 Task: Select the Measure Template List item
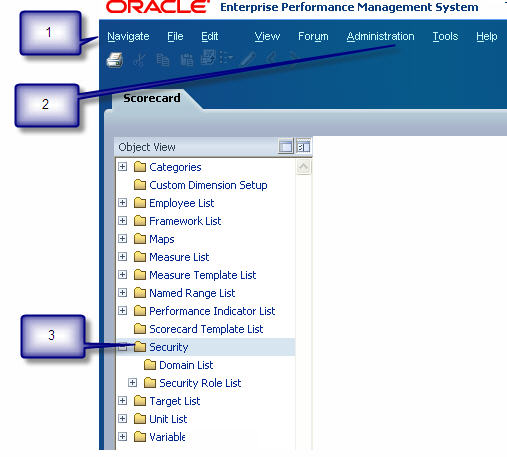point(203,275)
